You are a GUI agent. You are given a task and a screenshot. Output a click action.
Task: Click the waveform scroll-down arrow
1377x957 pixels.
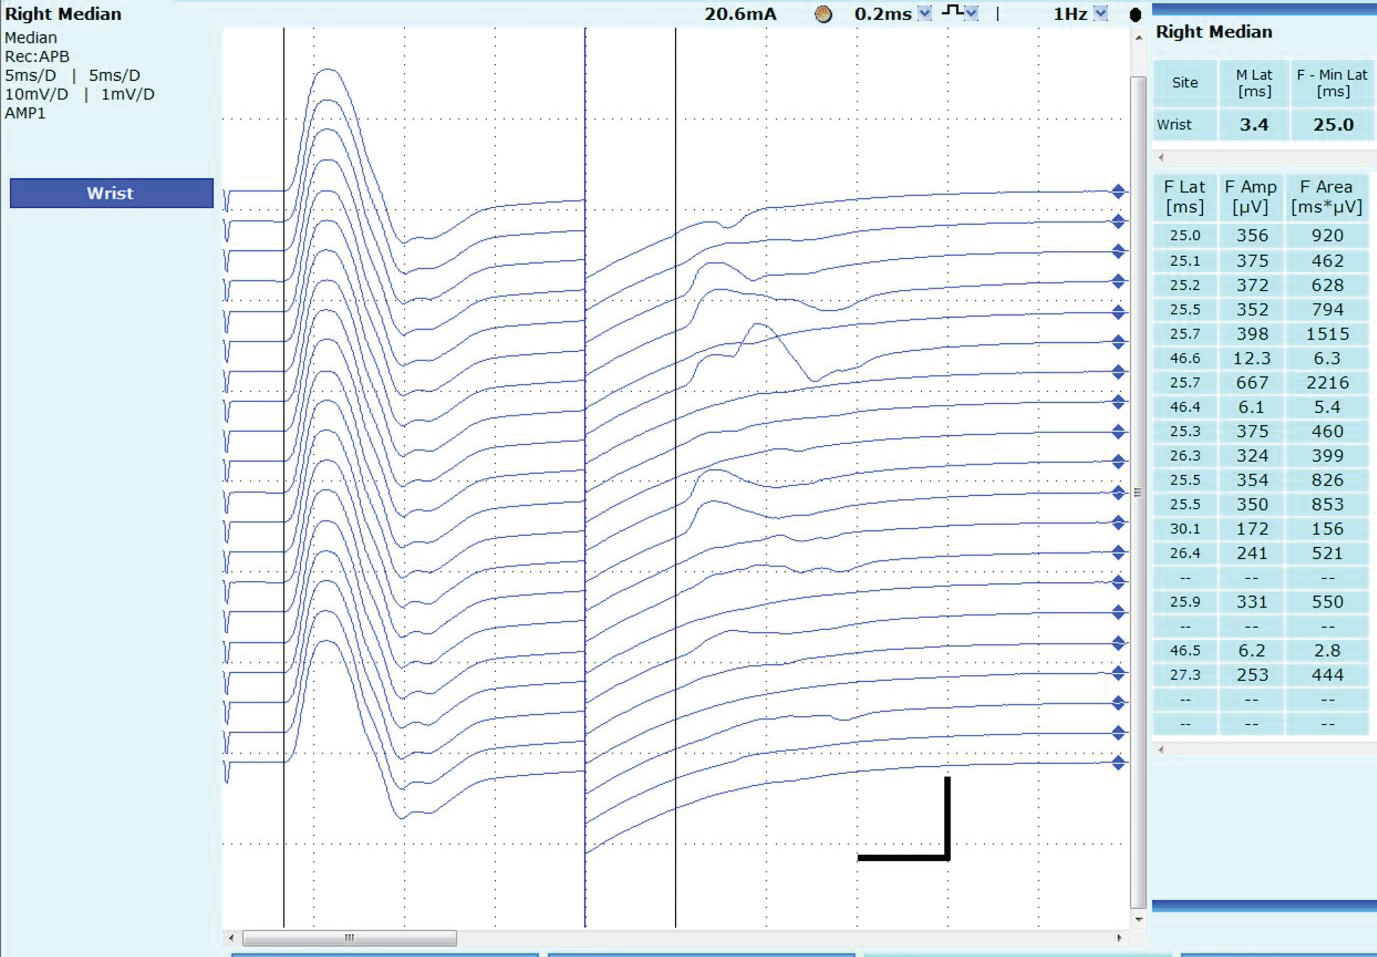[1138, 919]
